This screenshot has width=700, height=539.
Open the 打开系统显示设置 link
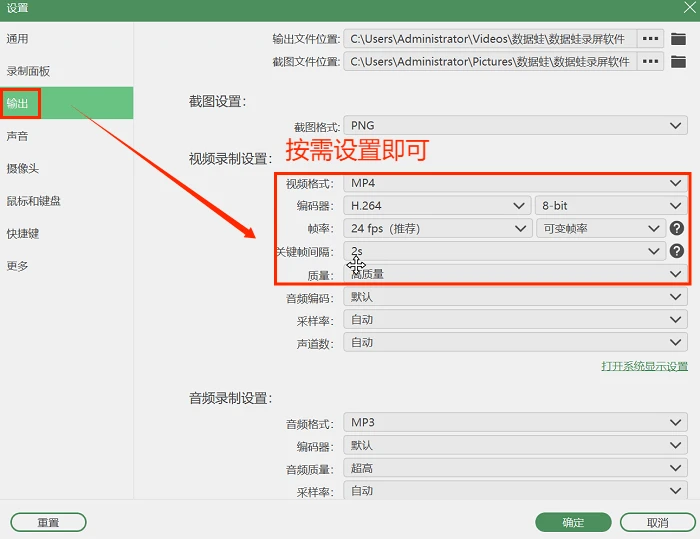tap(644, 366)
